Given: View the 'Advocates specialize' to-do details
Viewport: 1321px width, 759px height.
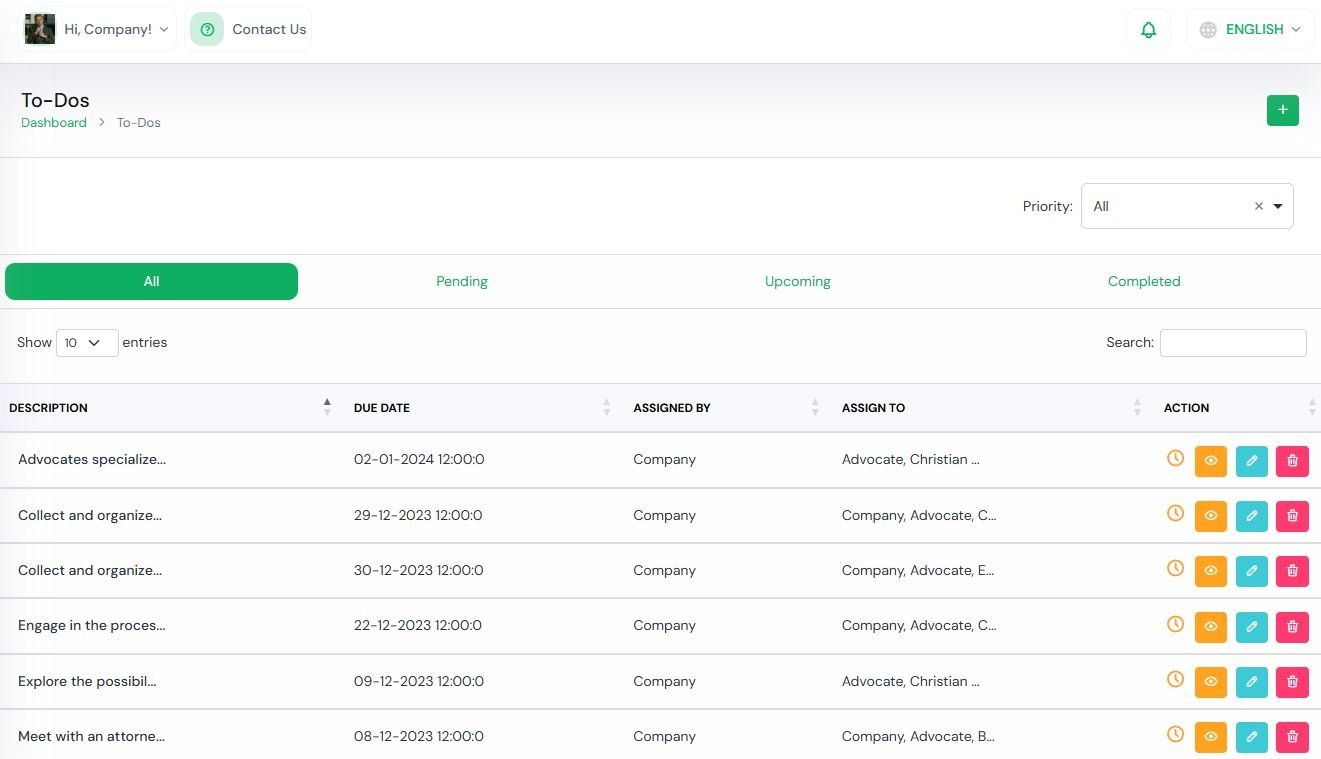Looking at the screenshot, I should (x=1210, y=461).
